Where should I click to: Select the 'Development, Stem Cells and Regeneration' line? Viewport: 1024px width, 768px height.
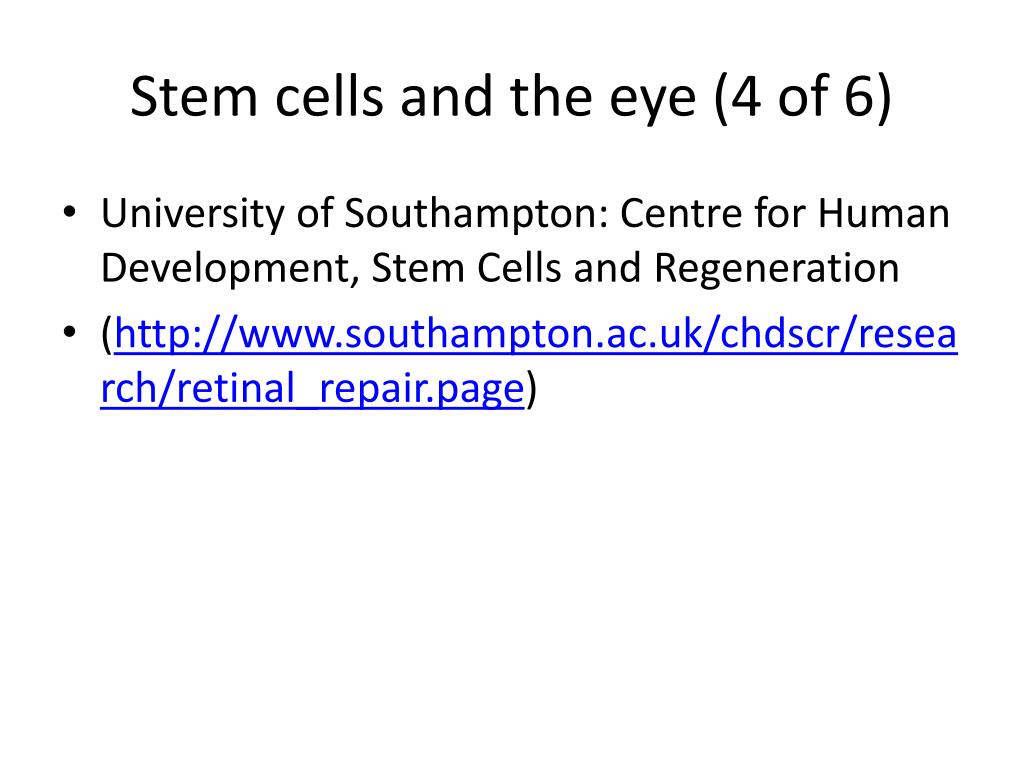click(x=500, y=268)
